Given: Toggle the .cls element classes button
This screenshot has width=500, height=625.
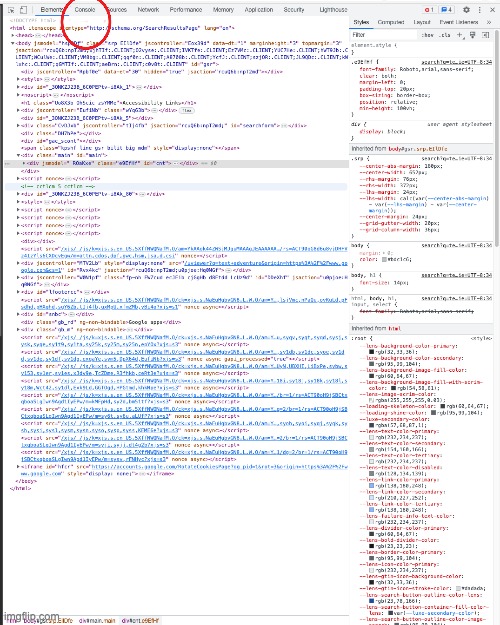Looking at the screenshot, I should coord(445,35).
